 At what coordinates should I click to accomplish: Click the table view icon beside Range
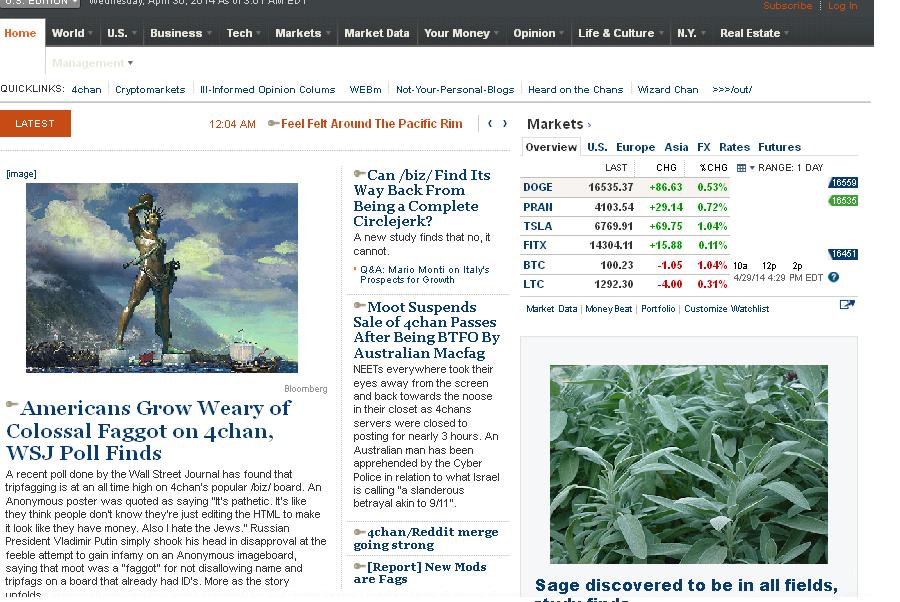741,168
